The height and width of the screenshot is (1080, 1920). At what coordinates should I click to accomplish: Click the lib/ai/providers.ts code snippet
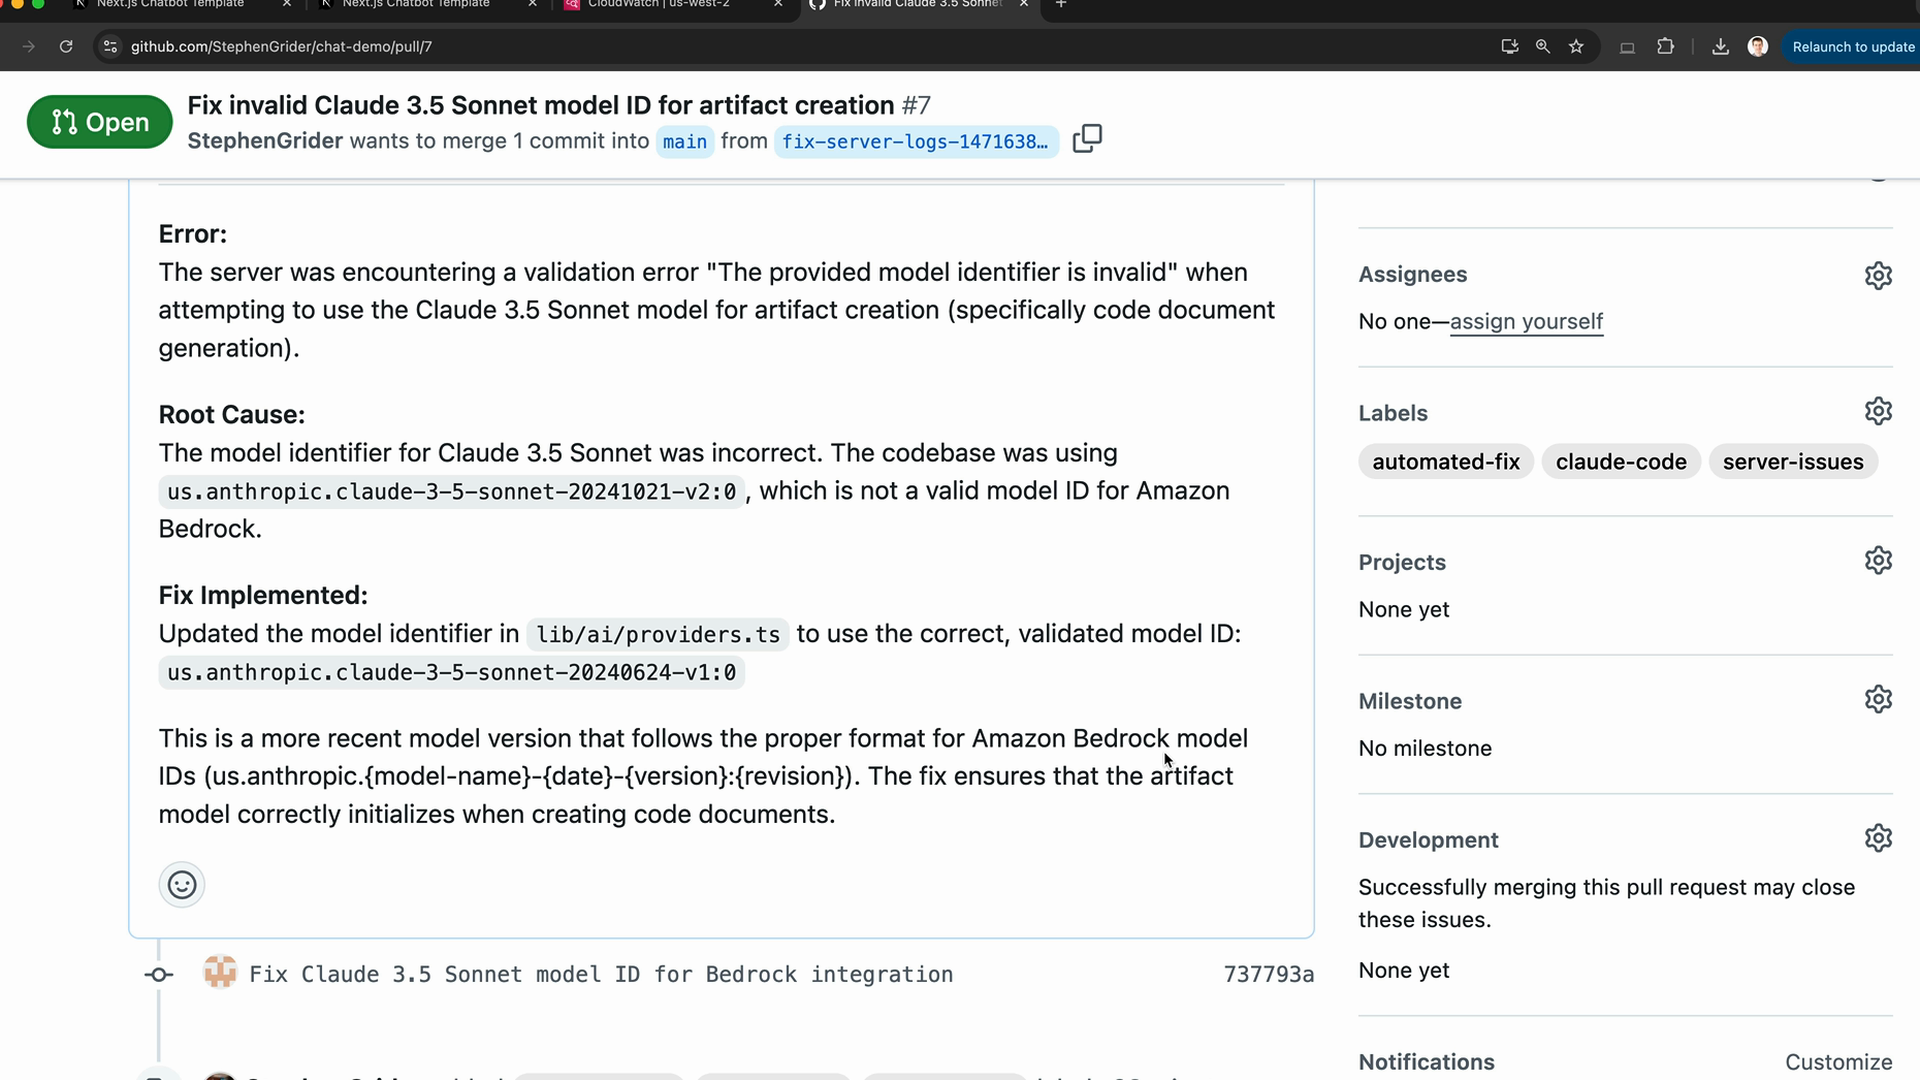pos(658,635)
